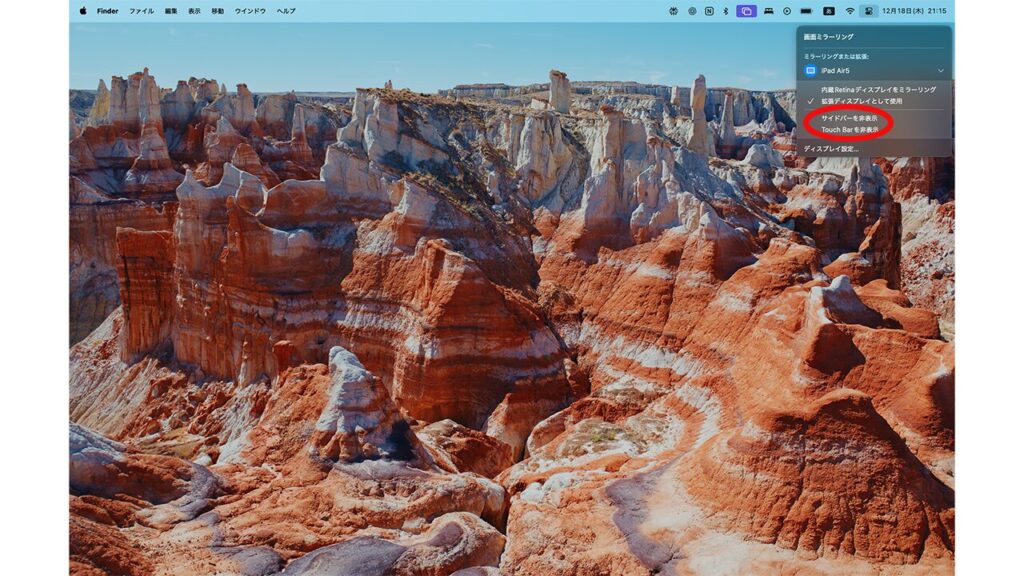Open the ヘルプ menu

tap(286, 11)
